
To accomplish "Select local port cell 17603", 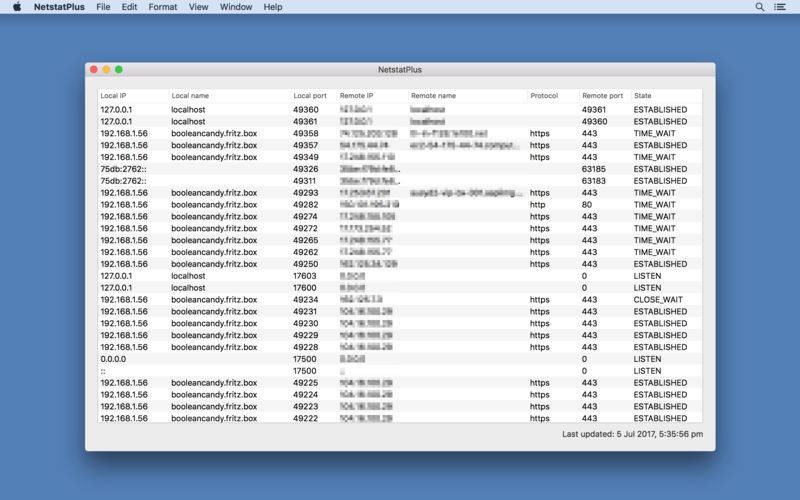I will (305, 276).
